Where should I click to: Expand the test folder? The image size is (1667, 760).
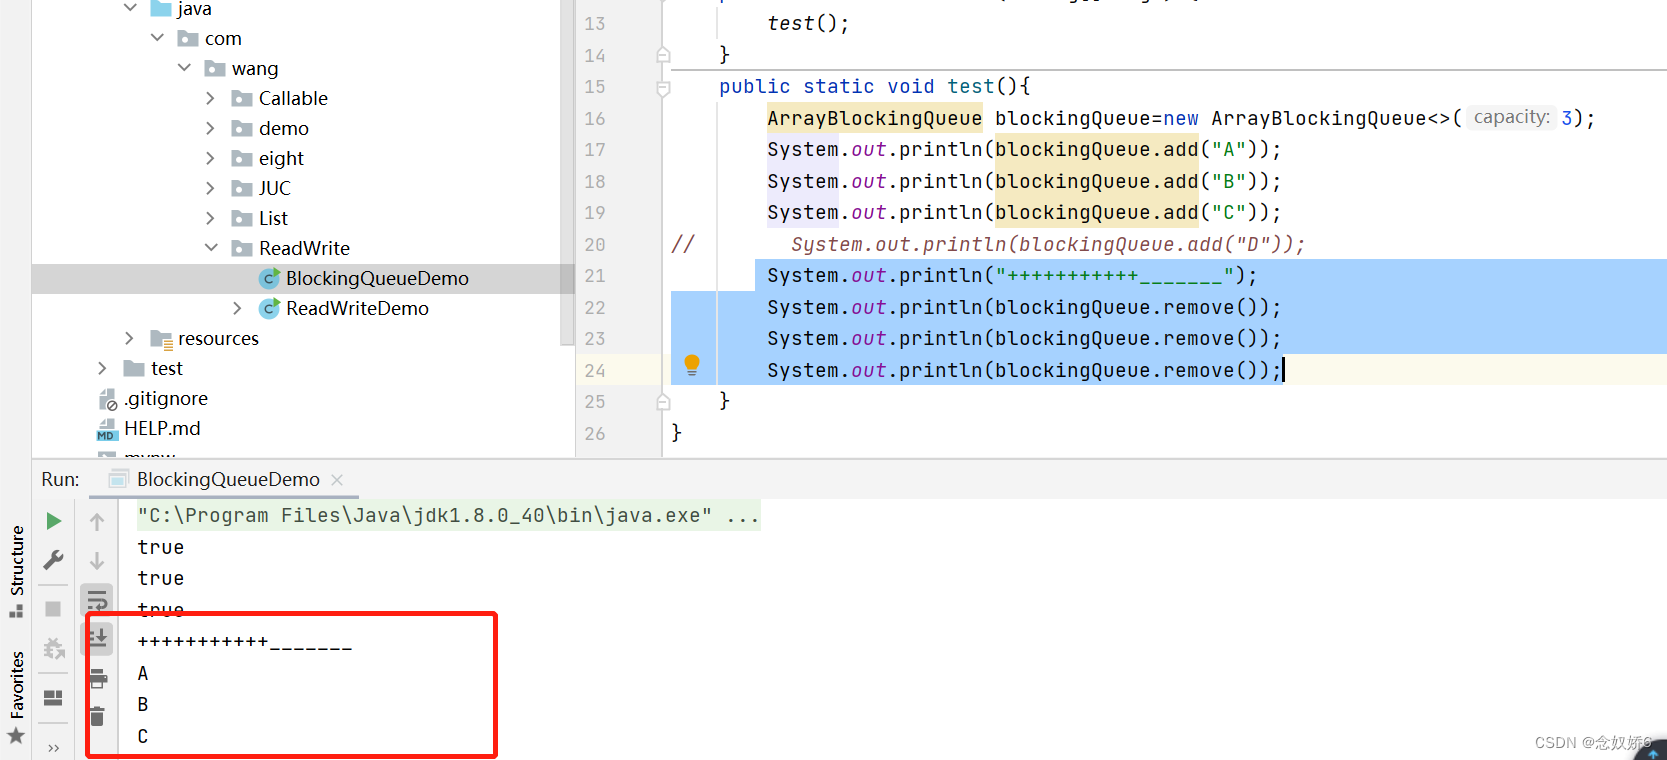pos(102,368)
